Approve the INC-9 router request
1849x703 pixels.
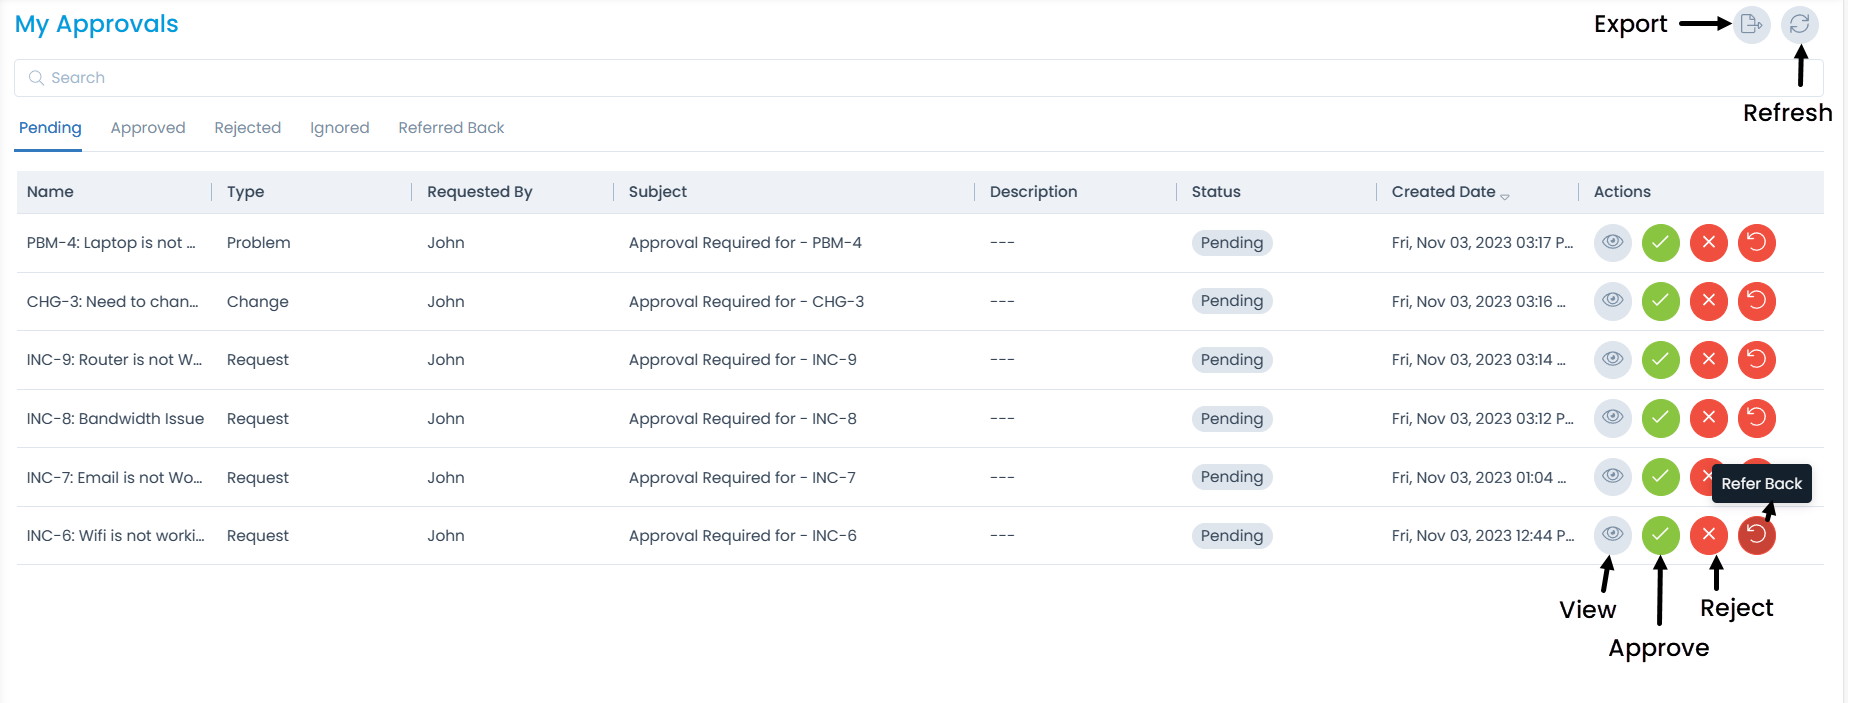(1660, 359)
